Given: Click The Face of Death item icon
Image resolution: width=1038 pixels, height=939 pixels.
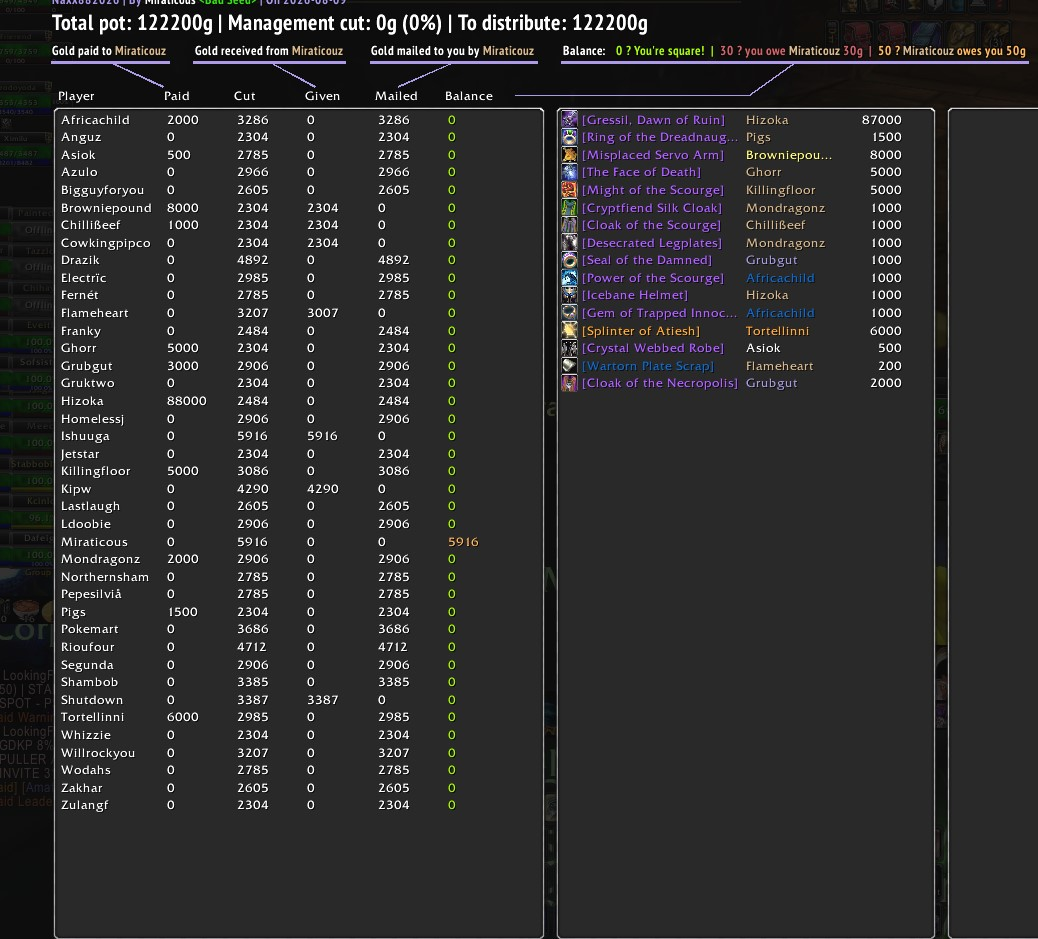Looking at the screenshot, I should [569, 172].
